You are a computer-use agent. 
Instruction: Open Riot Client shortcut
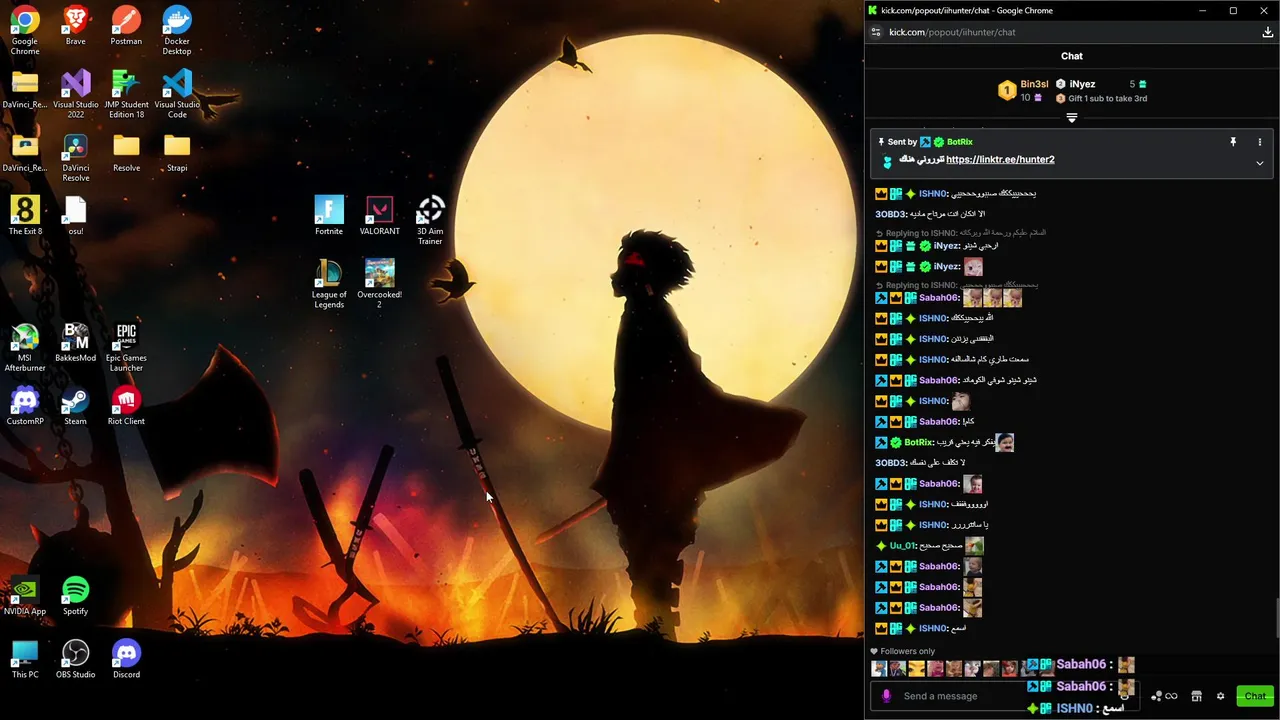[126, 406]
